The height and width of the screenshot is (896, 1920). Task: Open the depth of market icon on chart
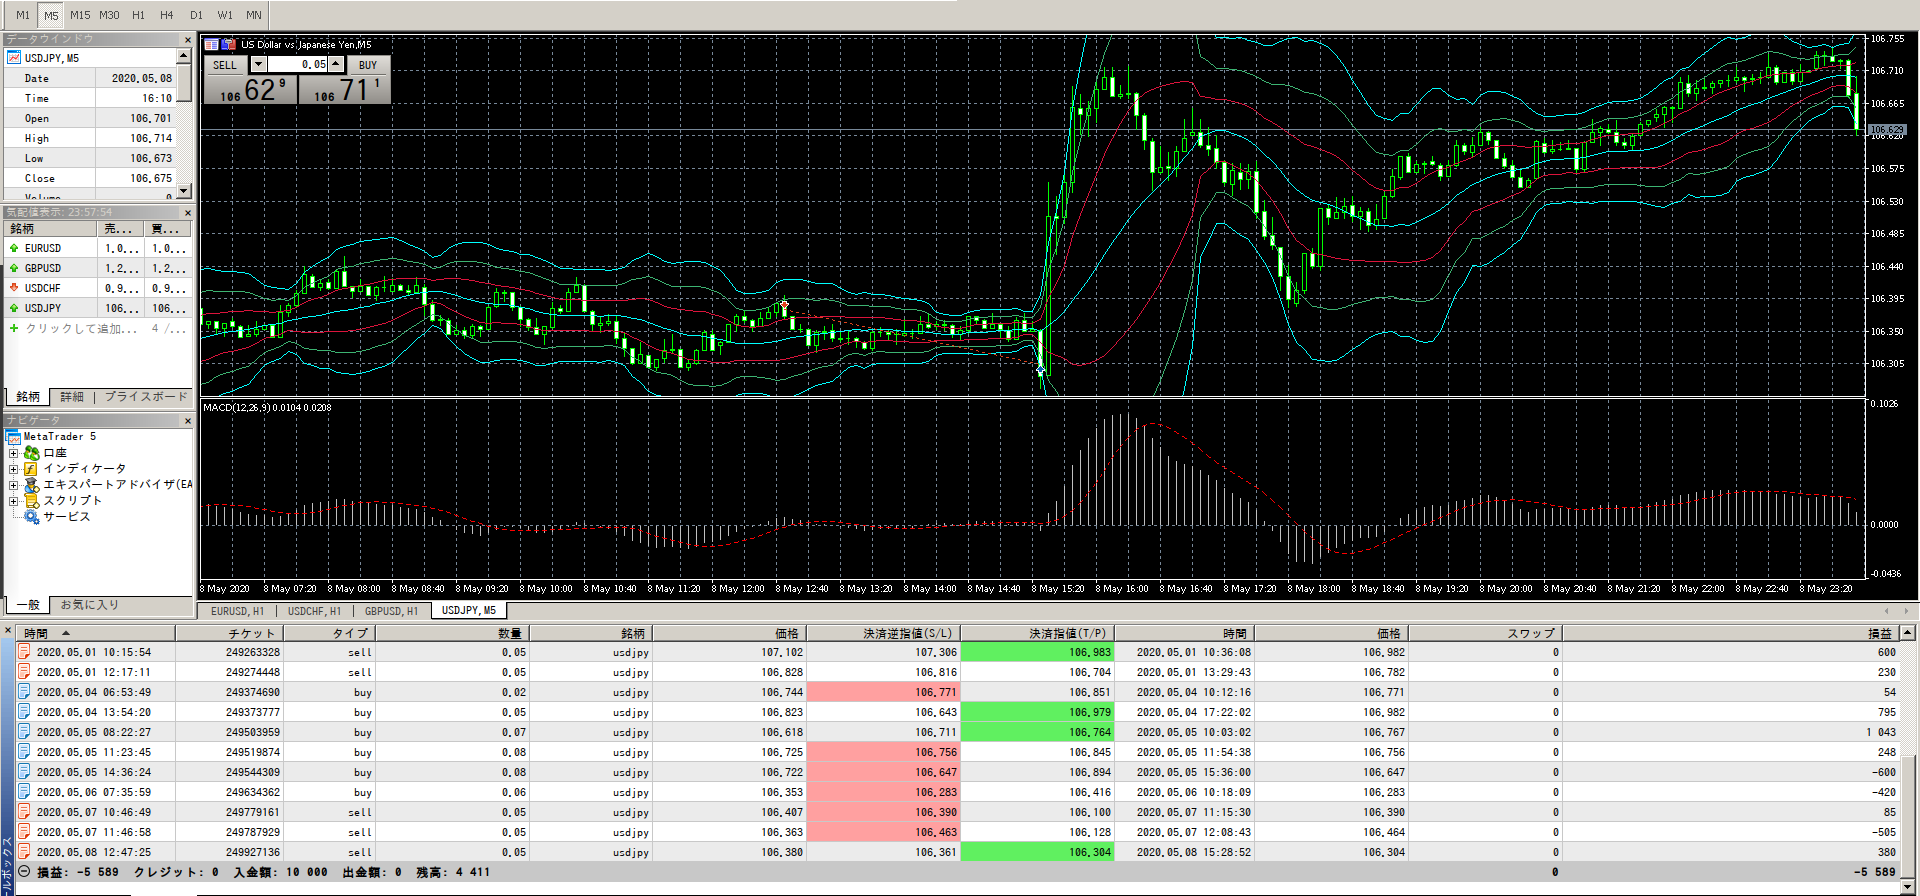pyautogui.click(x=228, y=44)
